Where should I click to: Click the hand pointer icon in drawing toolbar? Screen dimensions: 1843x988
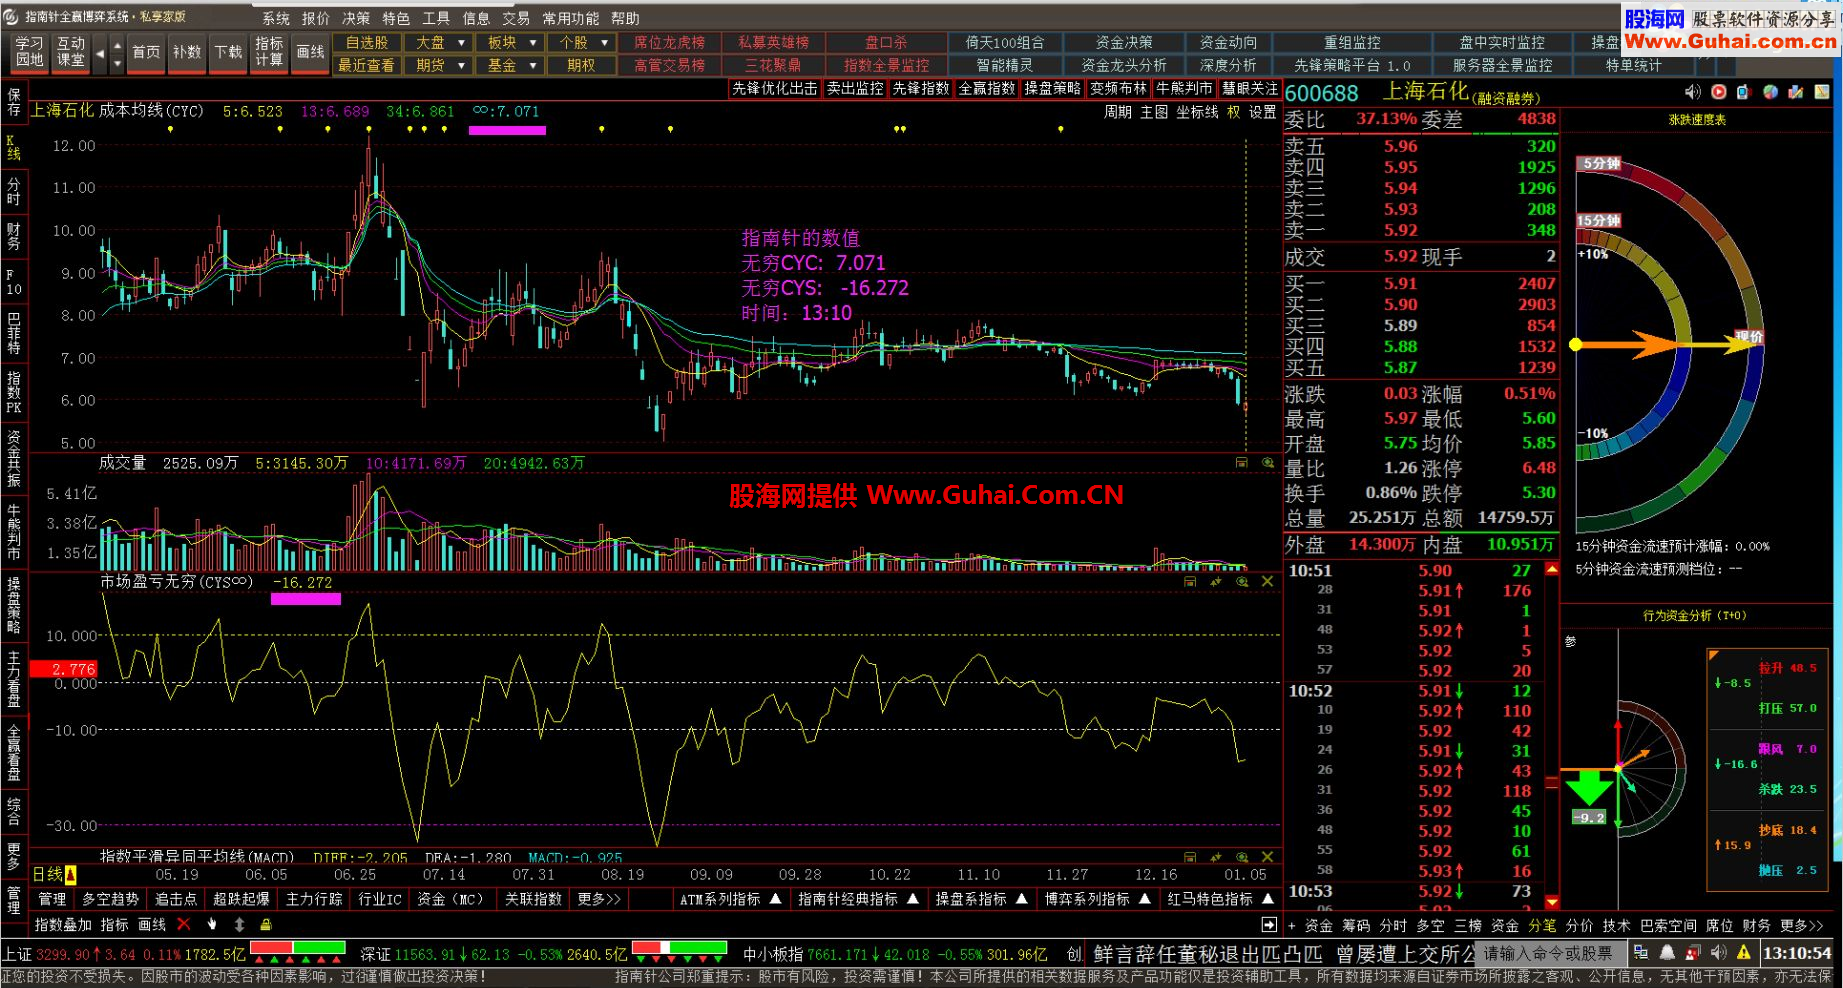coord(212,924)
